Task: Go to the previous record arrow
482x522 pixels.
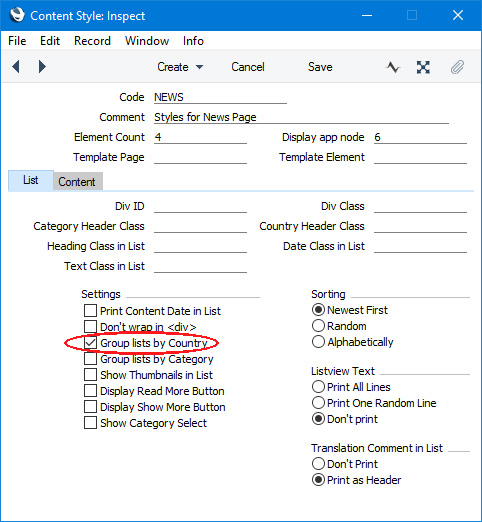Action: point(16,67)
